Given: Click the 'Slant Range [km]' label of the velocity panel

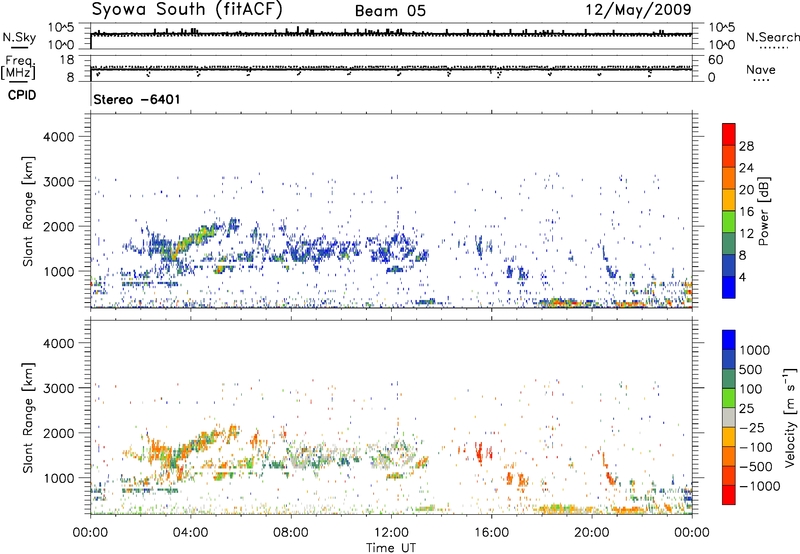Looking at the screenshot, I should point(28,418).
